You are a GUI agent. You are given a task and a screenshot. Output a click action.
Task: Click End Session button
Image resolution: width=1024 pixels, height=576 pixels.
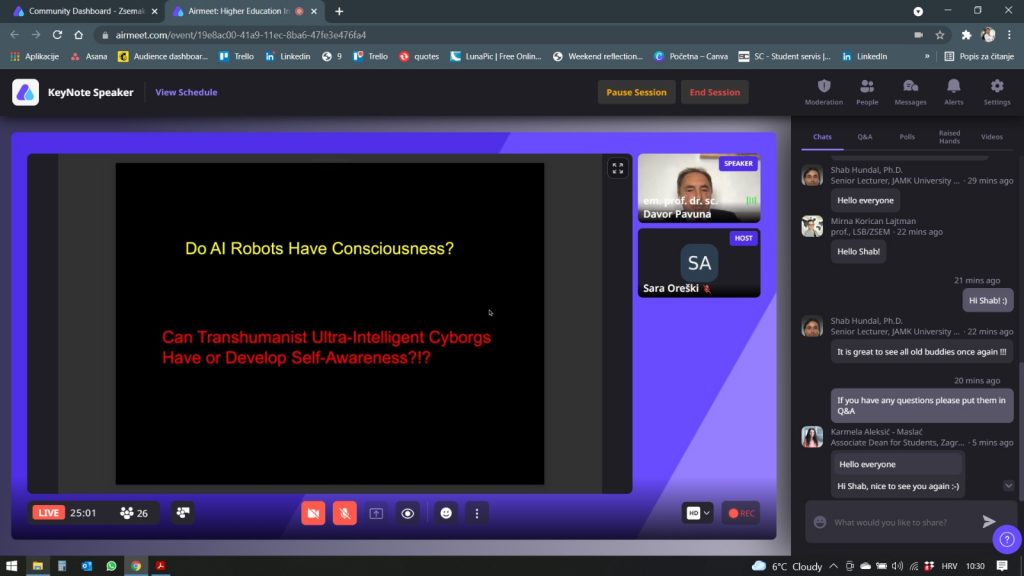[x=714, y=92]
